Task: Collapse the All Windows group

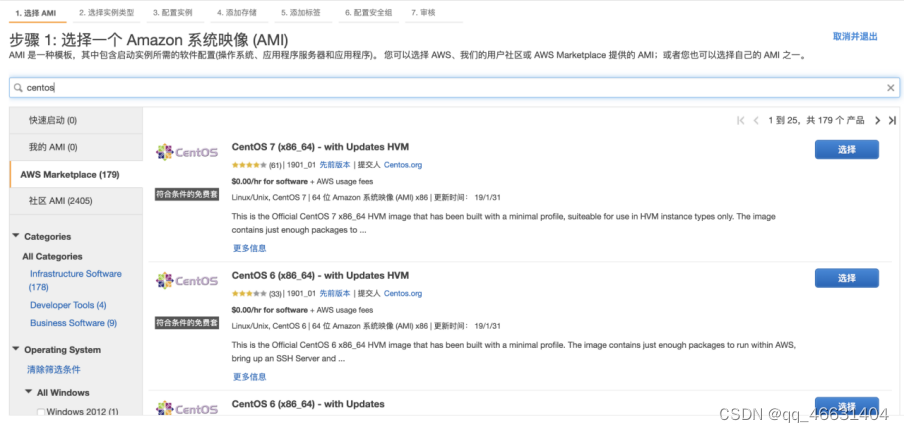Action: click(x=29, y=392)
